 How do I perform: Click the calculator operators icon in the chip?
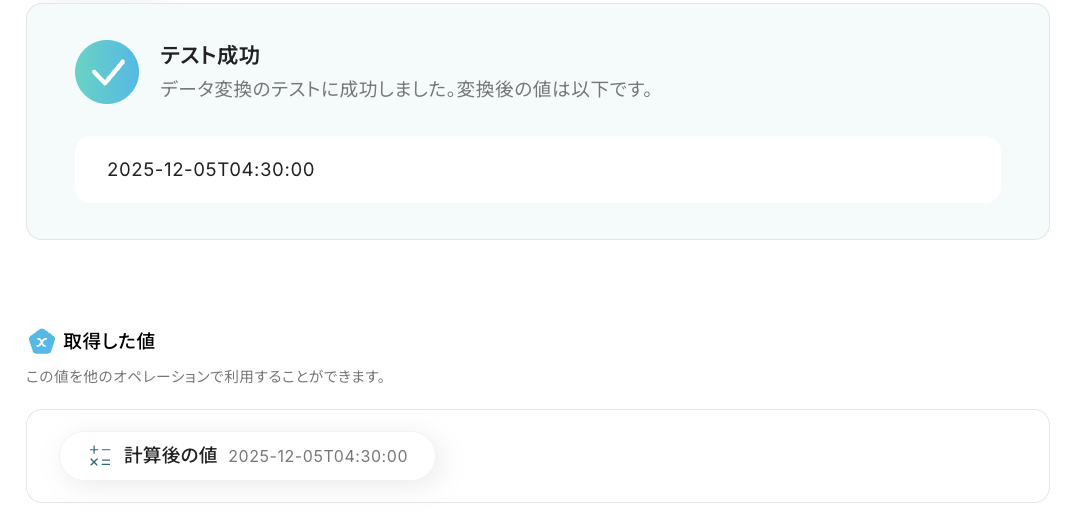pos(100,456)
